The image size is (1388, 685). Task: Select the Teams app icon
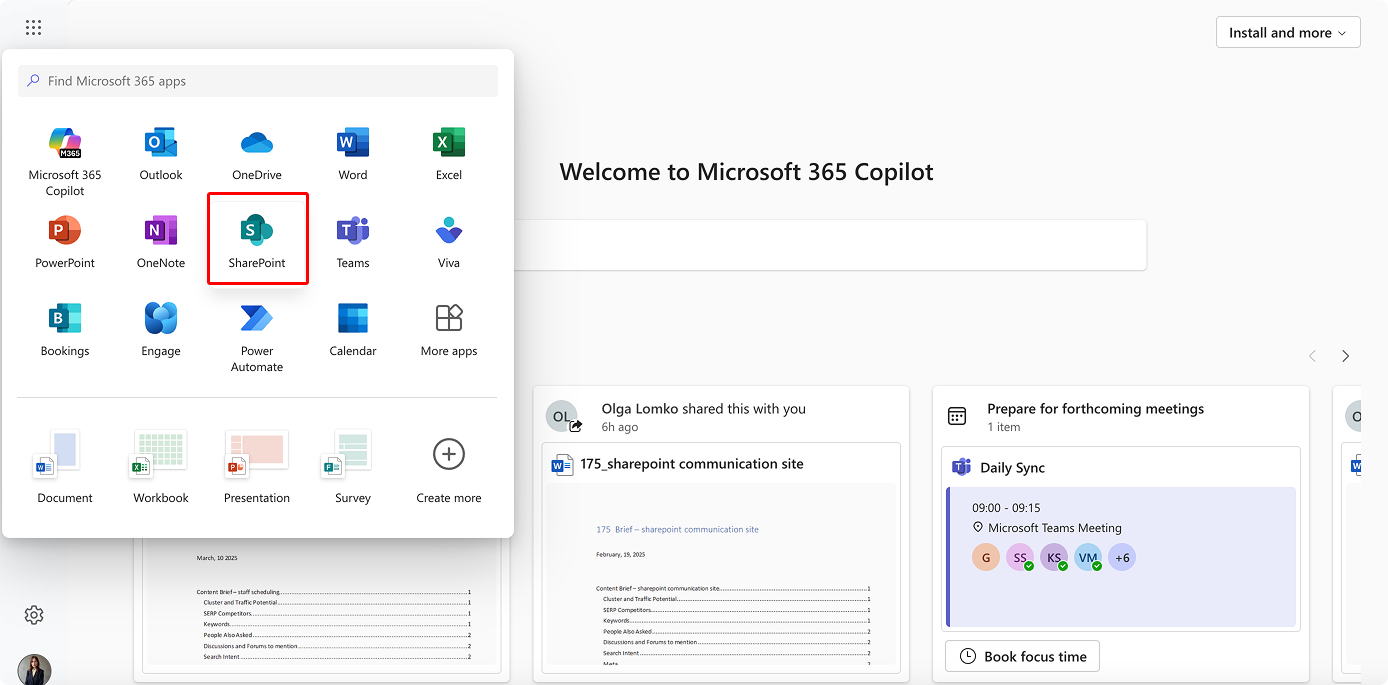pos(352,238)
